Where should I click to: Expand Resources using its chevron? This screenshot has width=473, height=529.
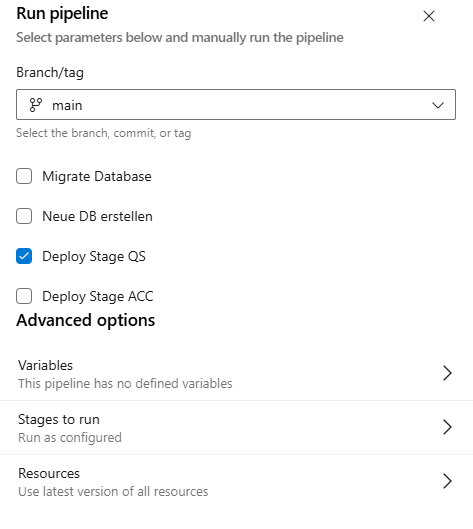tap(447, 481)
